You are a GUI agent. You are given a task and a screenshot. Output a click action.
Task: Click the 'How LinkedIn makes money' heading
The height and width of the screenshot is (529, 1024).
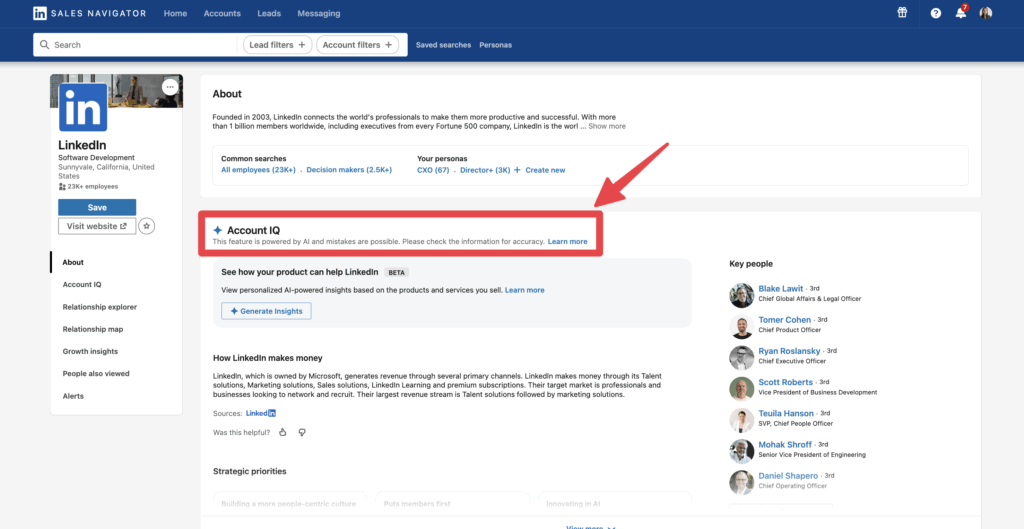pos(268,358)
